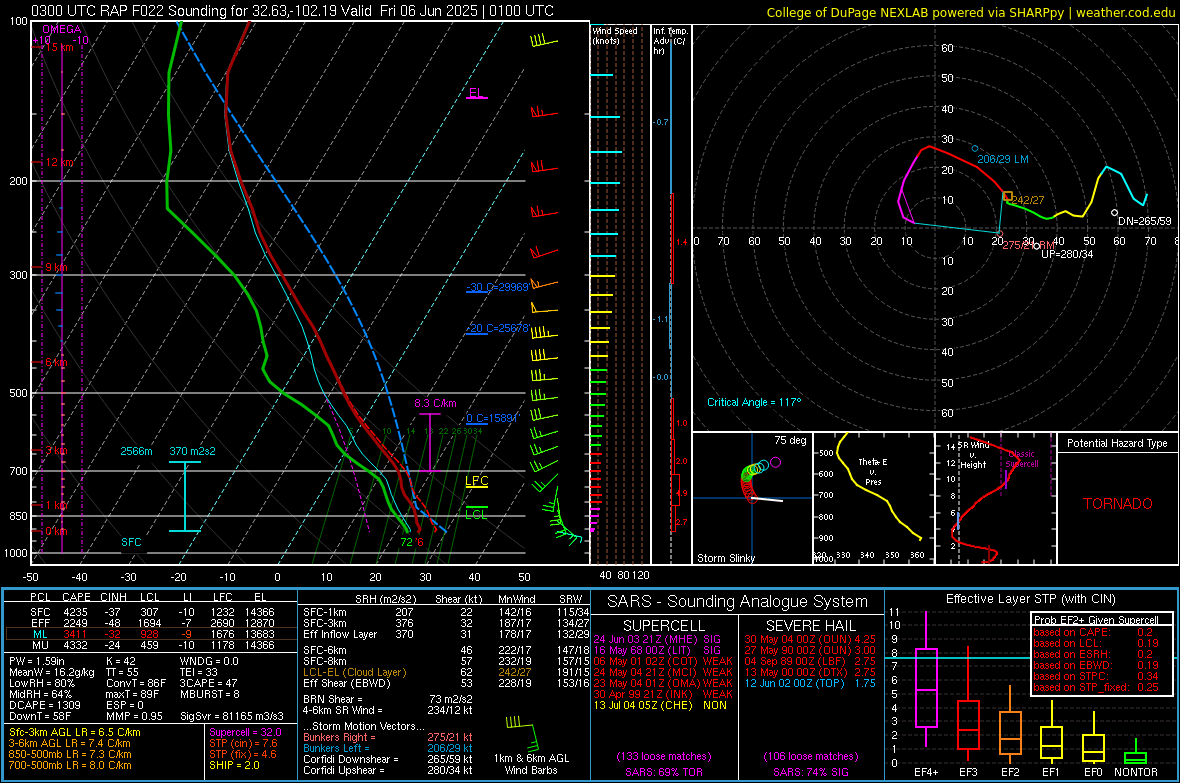Click the 'SARS: 69% TOR' result
Image resolution: width=1180 pixels, height=783 pixels.
tap(663, 772)
